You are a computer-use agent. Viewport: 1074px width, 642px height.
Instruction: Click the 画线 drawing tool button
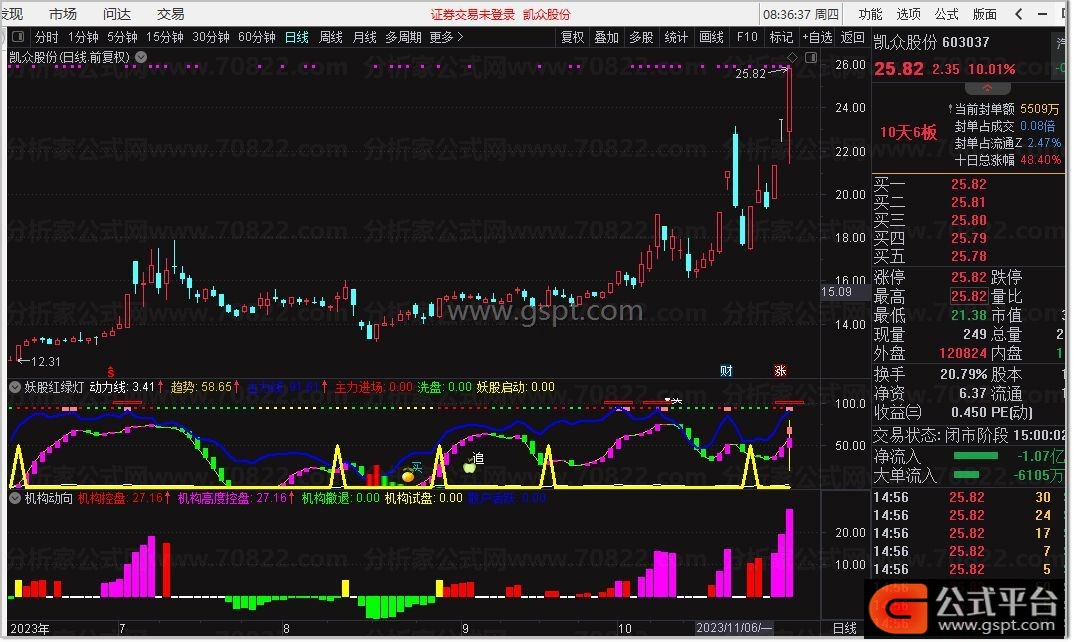(x=711, y=37)
